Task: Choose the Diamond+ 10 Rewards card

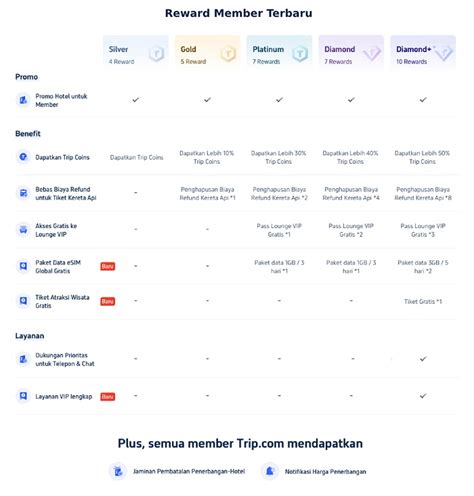Action: pyautogui.click(x=423, y=53)
